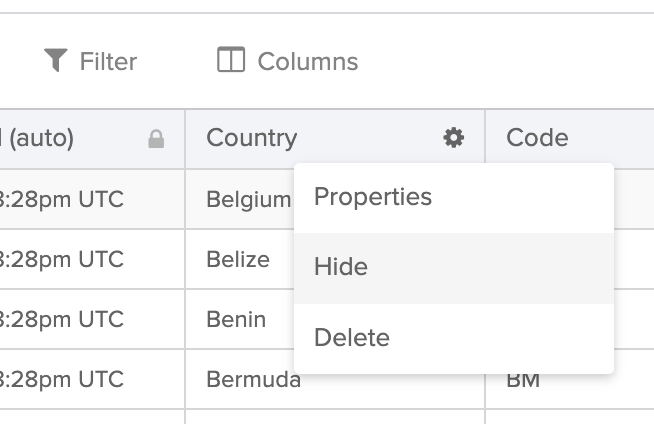Choose Properties from the column menu

pyautogui.click(x=373, y=197)
